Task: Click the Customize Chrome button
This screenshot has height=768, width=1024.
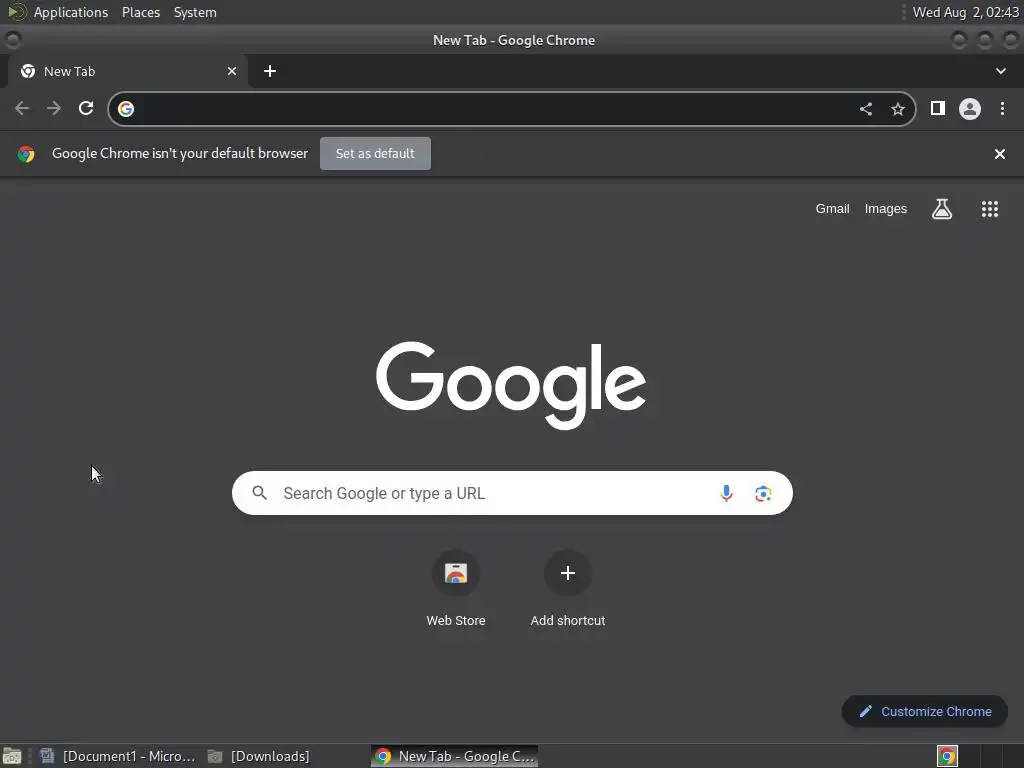Action: point(925,711)
